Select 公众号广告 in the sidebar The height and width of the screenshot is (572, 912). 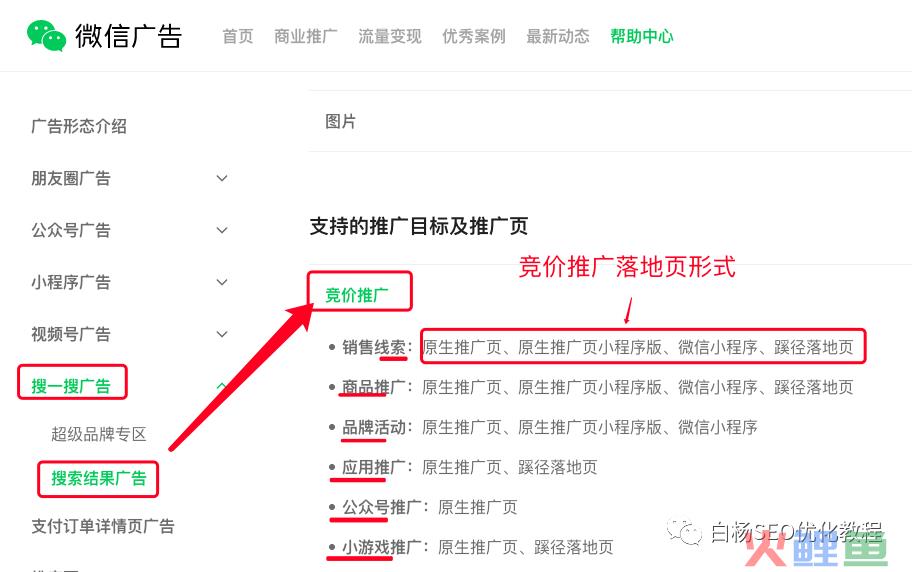(71, 230)
